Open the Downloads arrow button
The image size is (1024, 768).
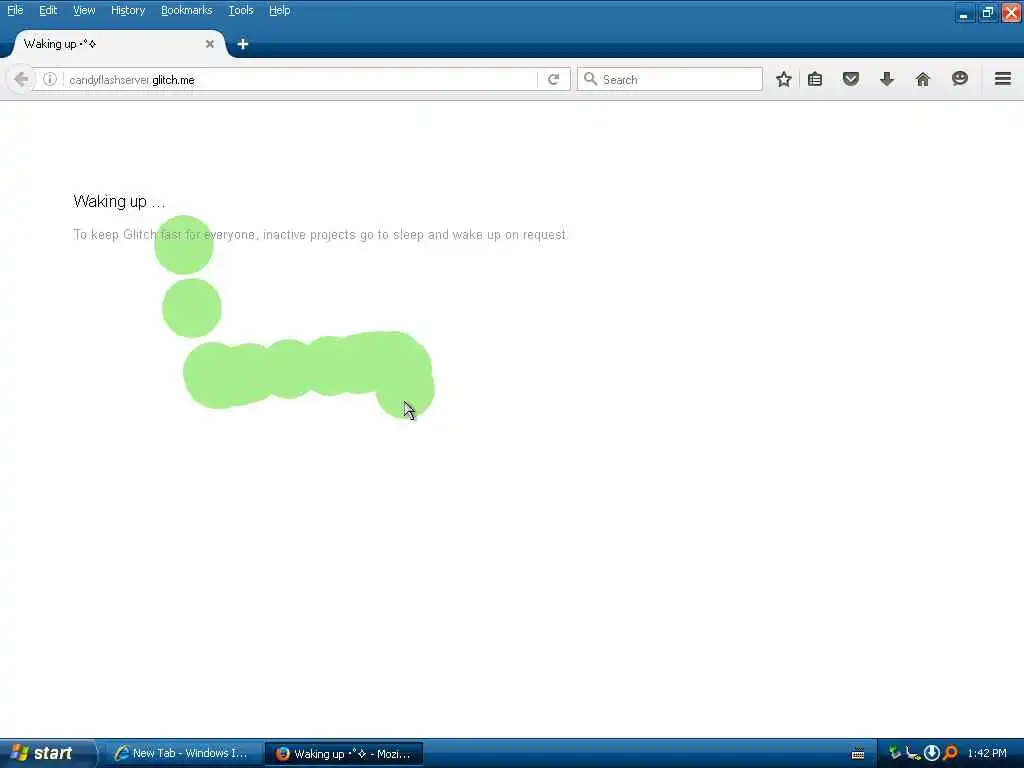[887, 80]
